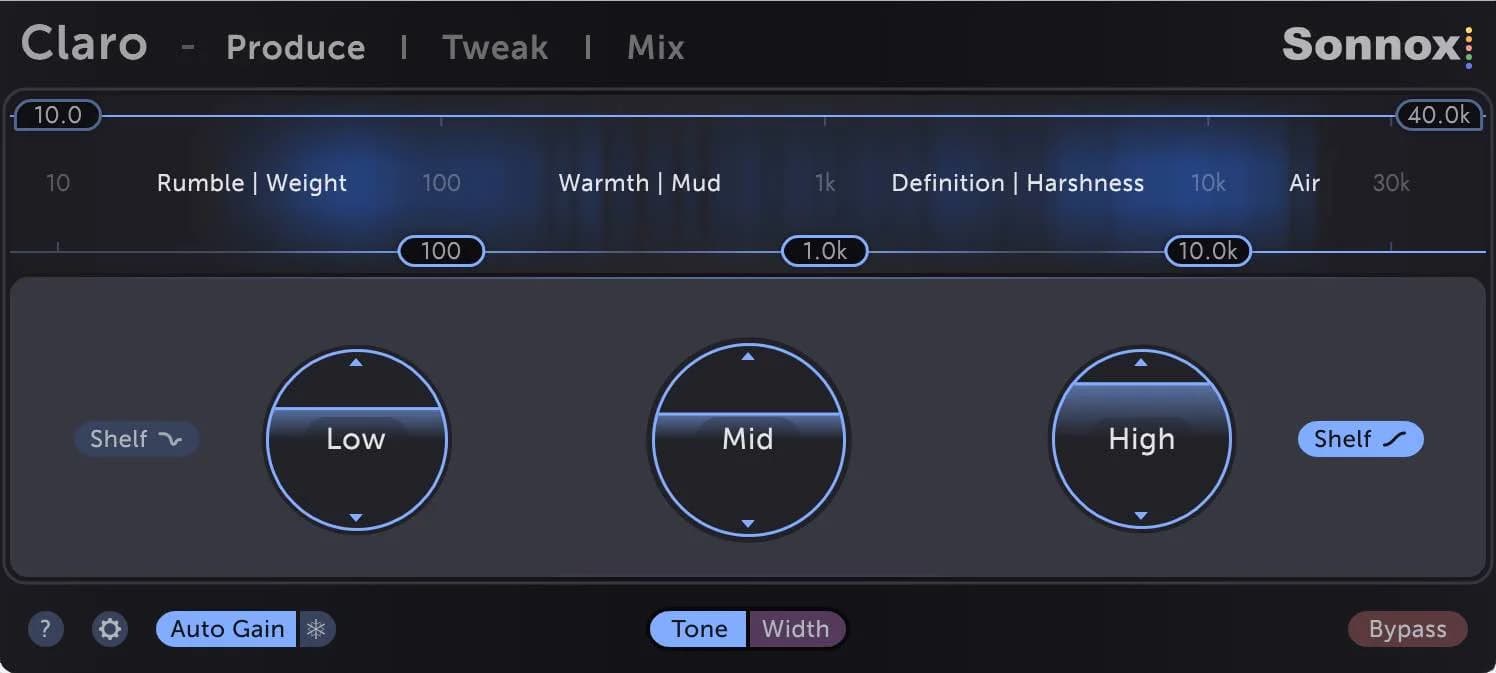Viewport: 1496px width, 673px height.
Task: Open the settings gear
Action: [x=109, y=629]
